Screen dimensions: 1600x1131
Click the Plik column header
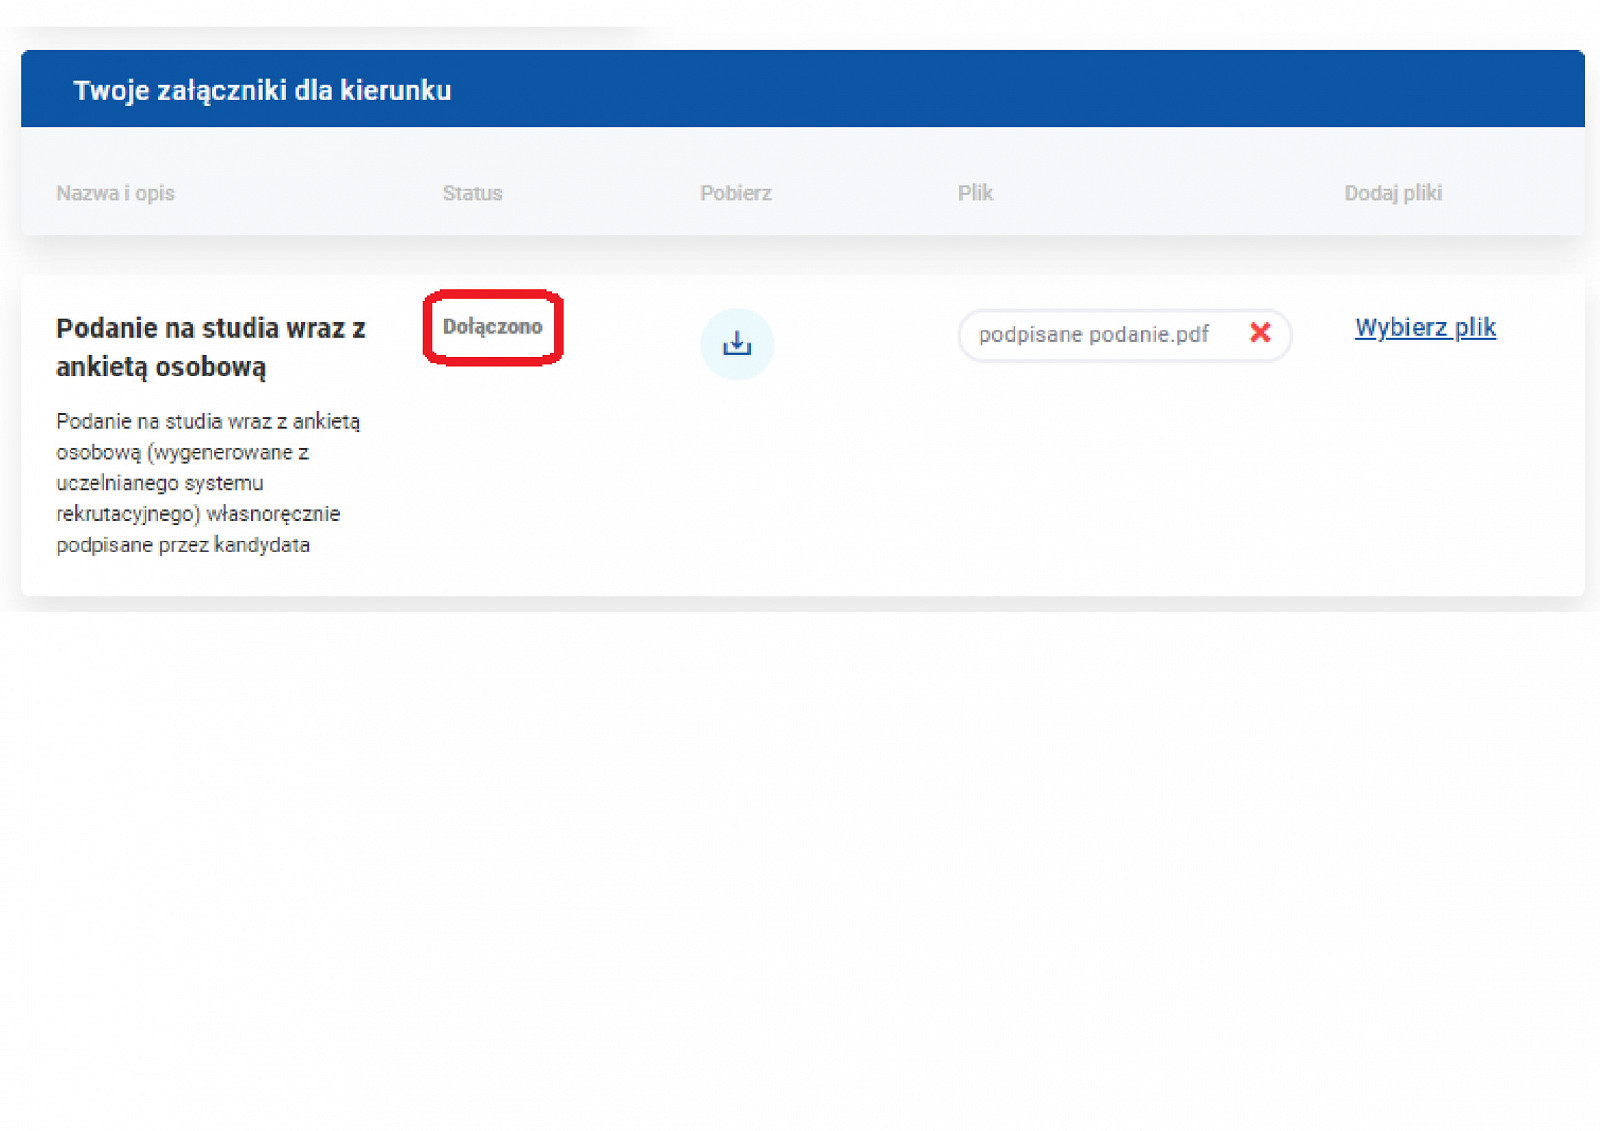[x=975, y=193]
